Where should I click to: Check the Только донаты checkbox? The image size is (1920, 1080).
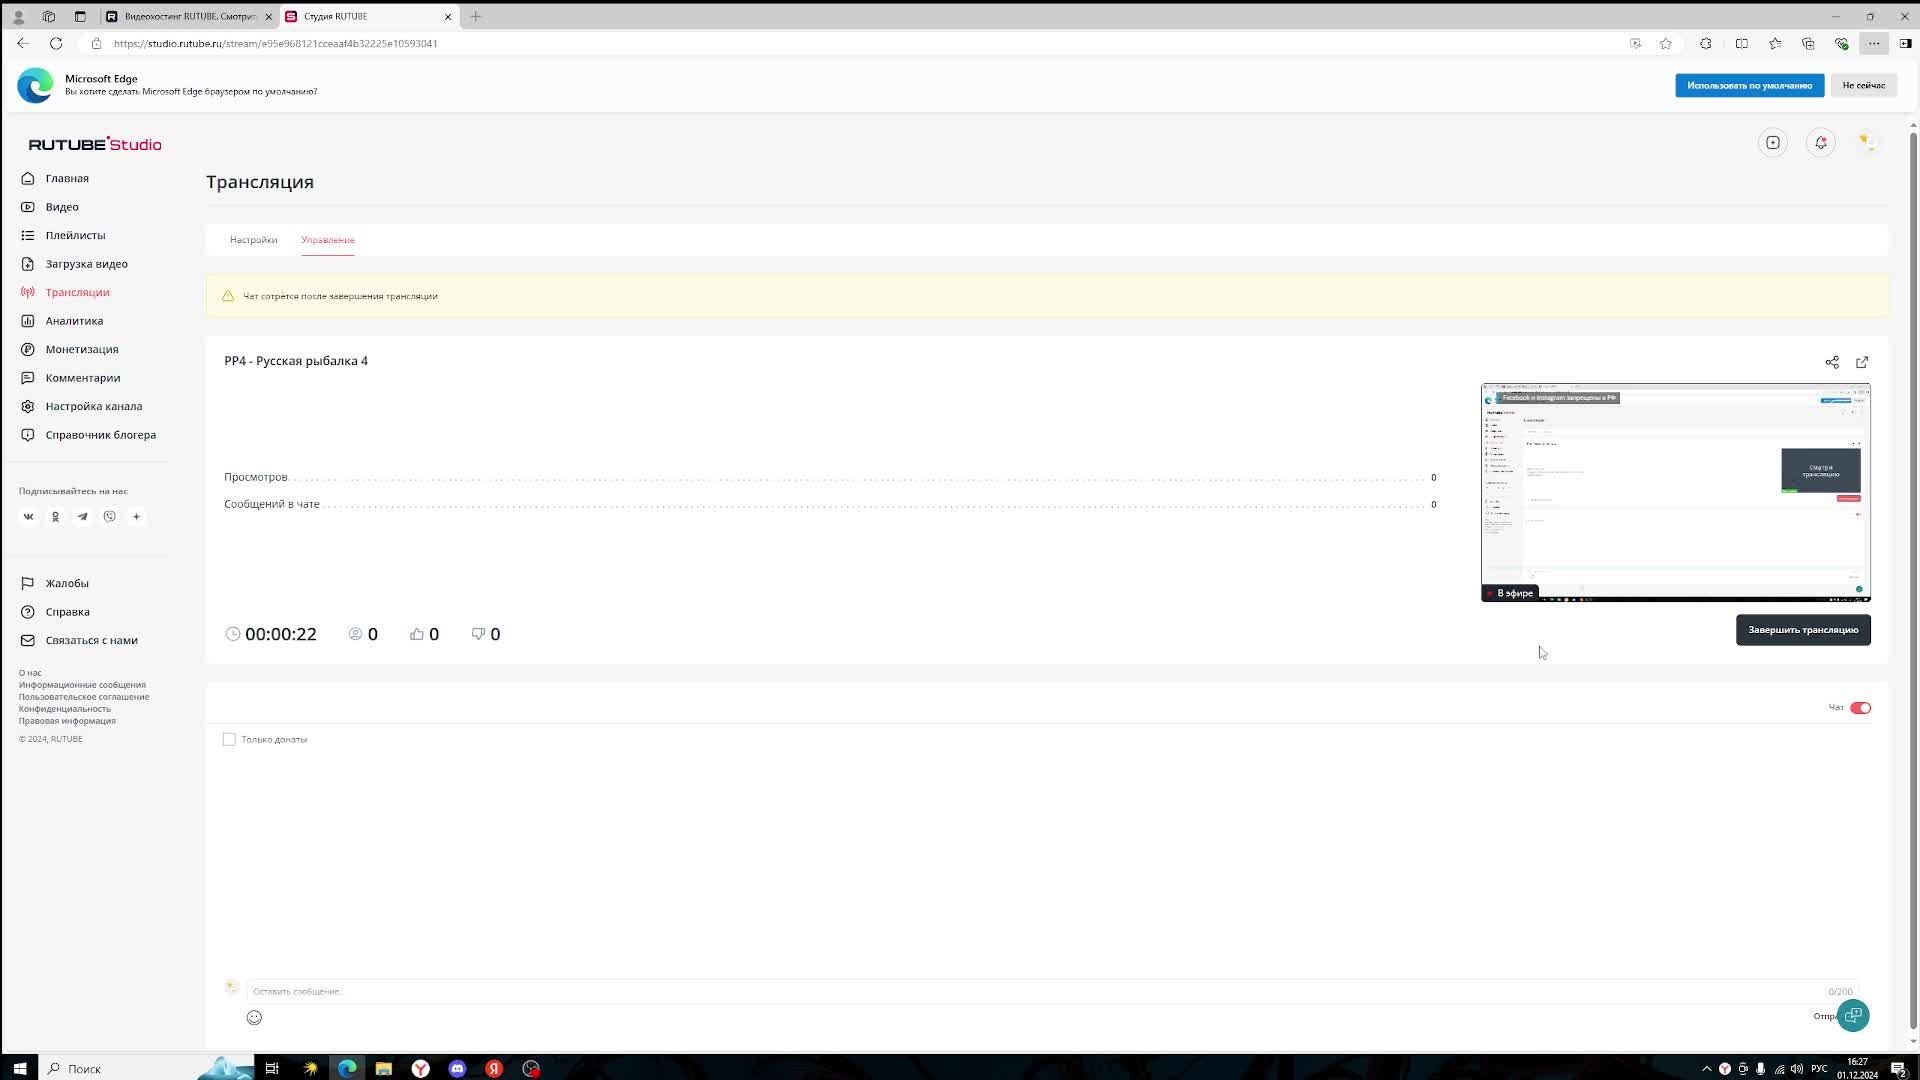coord(229,739)
